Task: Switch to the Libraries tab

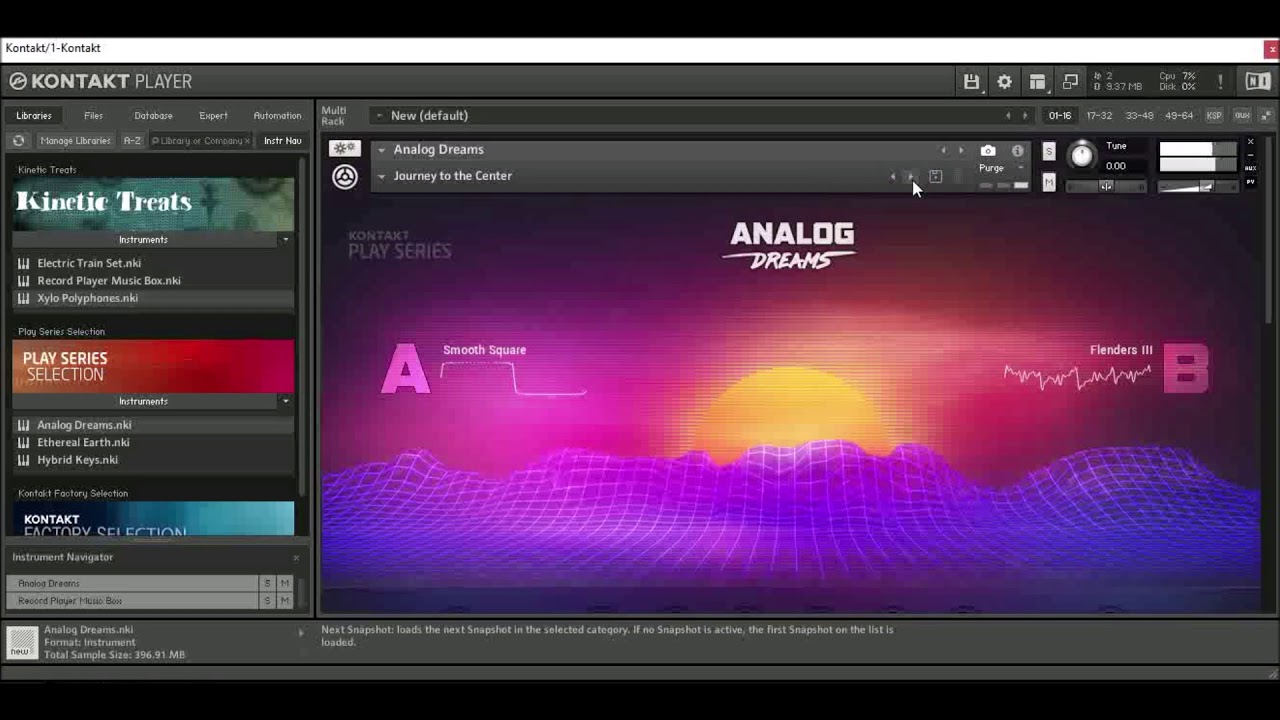Action: tap(34, 116)
